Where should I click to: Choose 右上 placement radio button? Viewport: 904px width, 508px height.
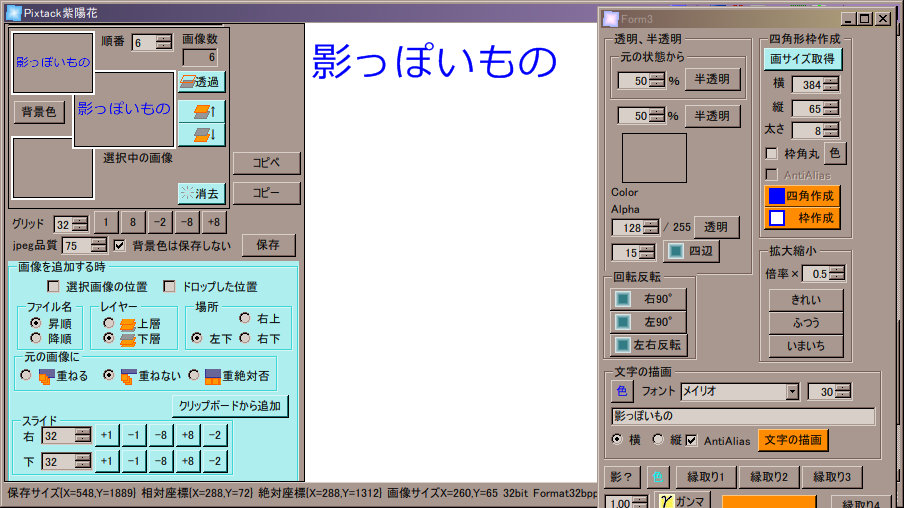pos(245,318)
